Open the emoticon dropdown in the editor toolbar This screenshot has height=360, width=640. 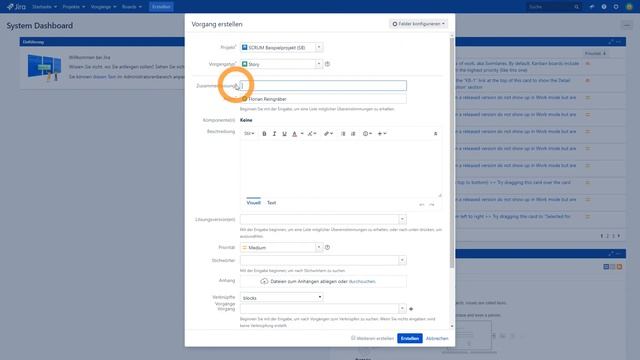tap(367, 133)
